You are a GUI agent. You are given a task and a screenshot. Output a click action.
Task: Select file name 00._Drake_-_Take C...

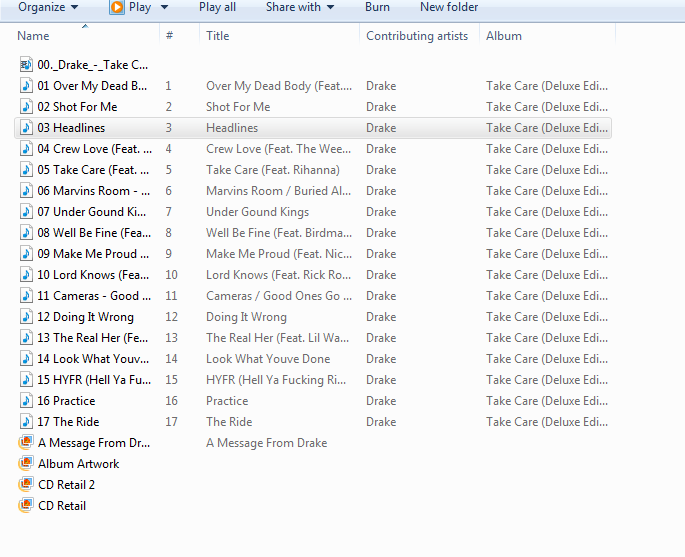click(x=93, y=65)
